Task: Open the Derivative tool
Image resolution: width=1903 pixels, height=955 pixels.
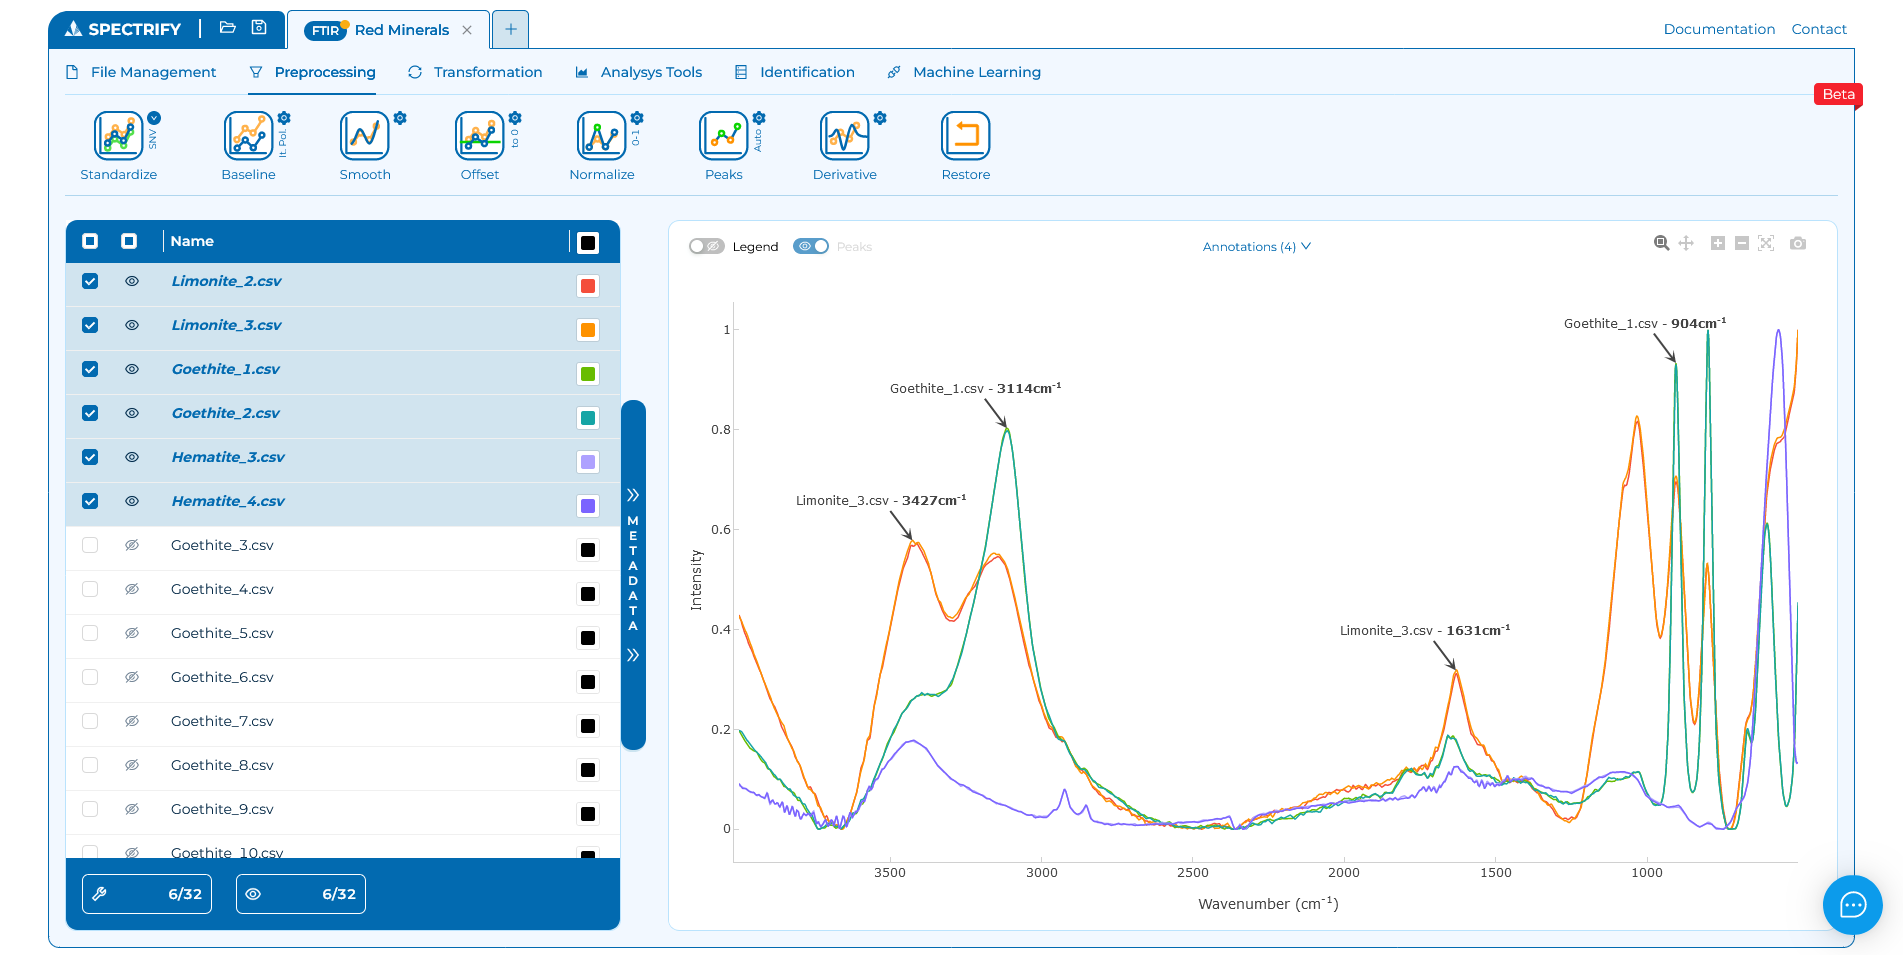Action: click(x=845, y=140)
